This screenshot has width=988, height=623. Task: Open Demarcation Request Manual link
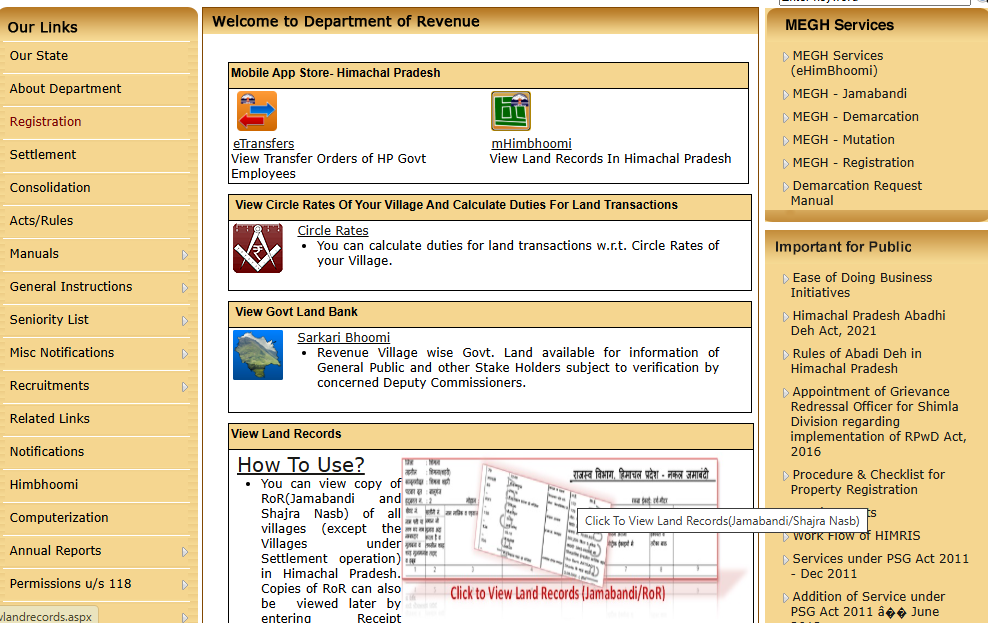[856, 193]
